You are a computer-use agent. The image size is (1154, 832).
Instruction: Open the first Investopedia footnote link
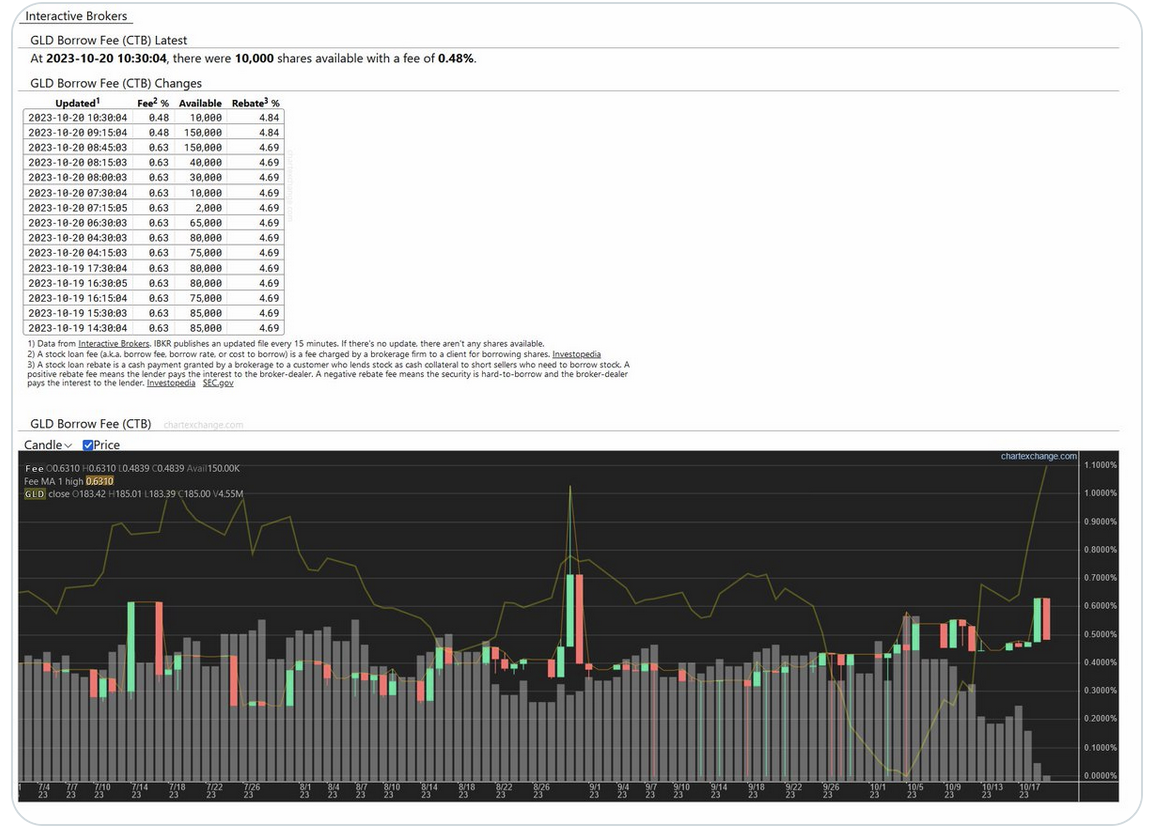pos(576,354)
